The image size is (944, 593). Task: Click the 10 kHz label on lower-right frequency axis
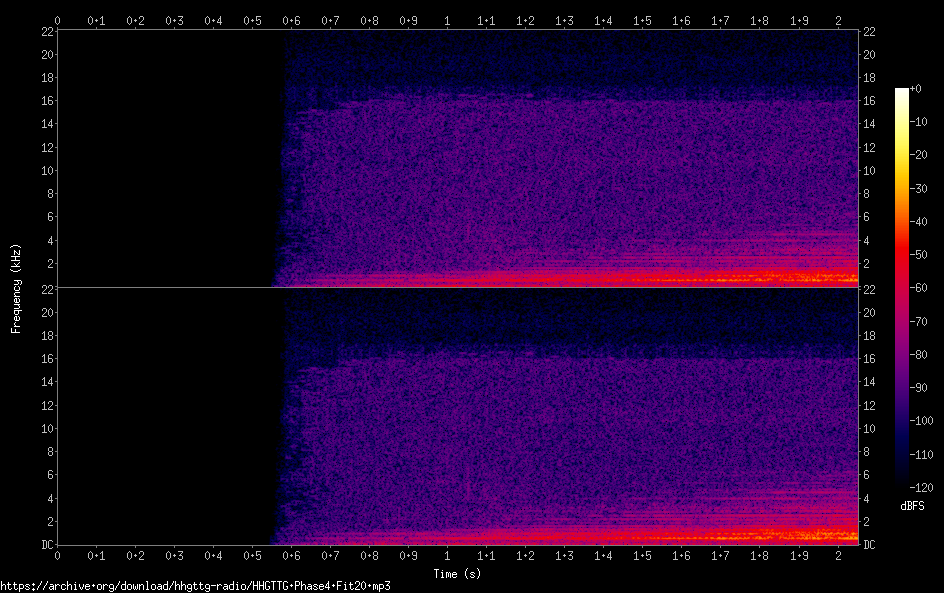[x=868, y=428]
